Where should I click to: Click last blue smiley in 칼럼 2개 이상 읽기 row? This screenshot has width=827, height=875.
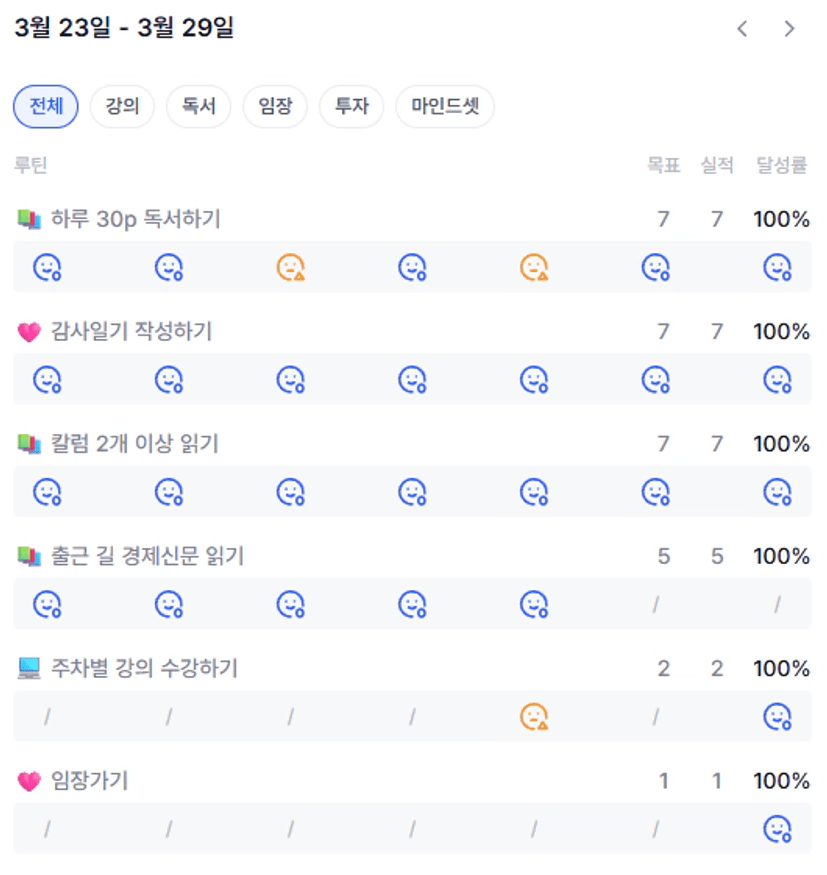tap(777, 492)
